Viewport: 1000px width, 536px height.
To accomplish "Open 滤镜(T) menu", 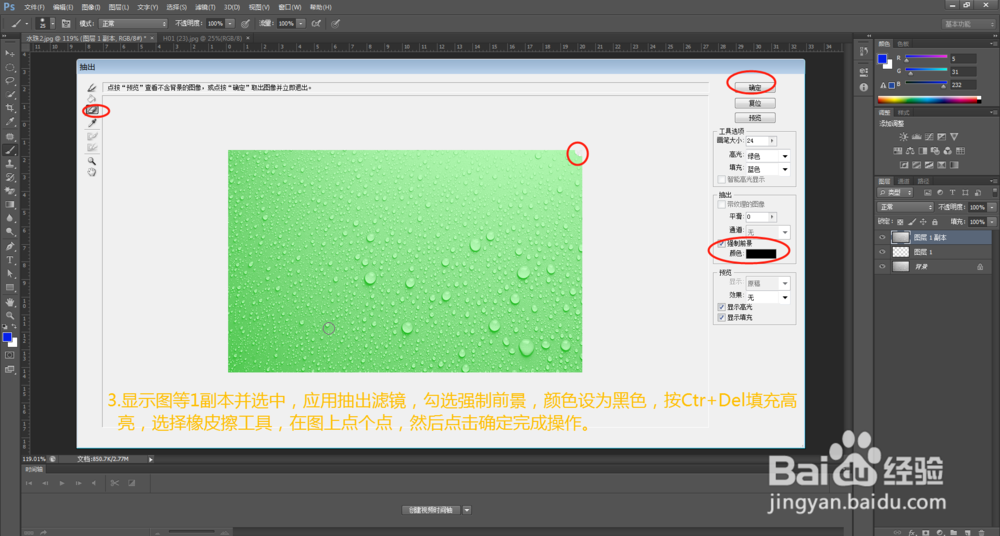I will 205,7.
